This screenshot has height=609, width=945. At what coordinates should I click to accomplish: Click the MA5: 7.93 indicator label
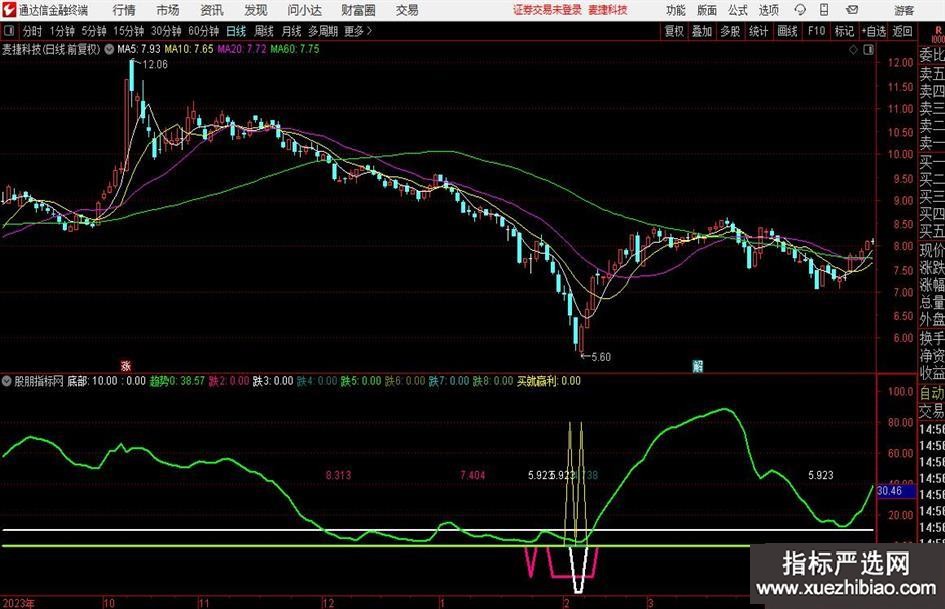[x=139, y=49]
